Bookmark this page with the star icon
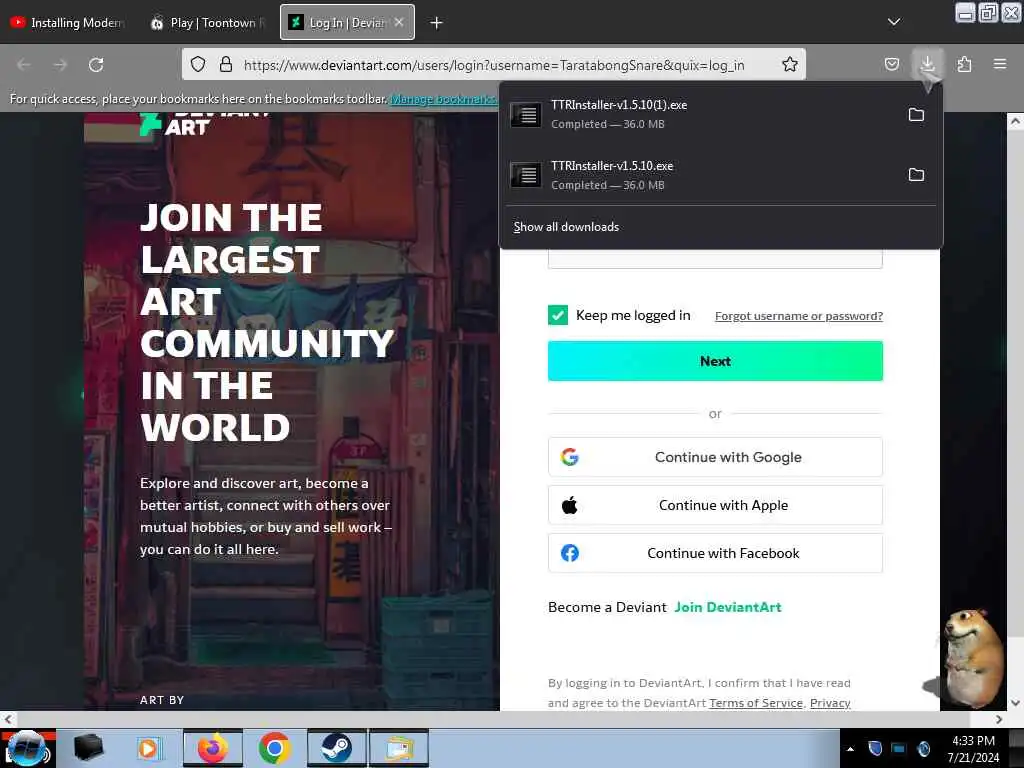The width and height of the screenshot is (1024, 768). [790, 64]
